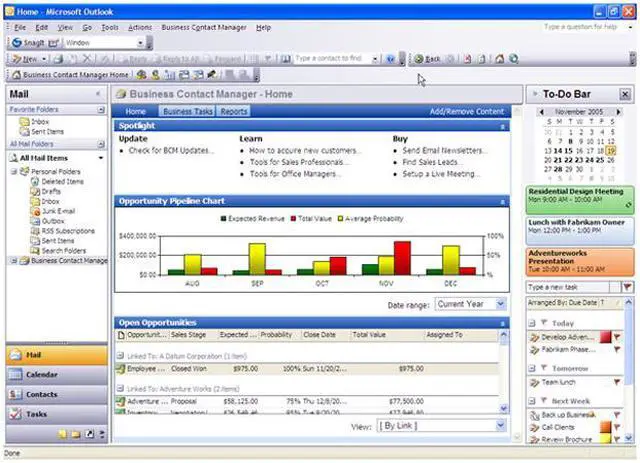Switch to the Reports tab
The height and width of the screenshot is (463, 640).
[x=233, y=111]
